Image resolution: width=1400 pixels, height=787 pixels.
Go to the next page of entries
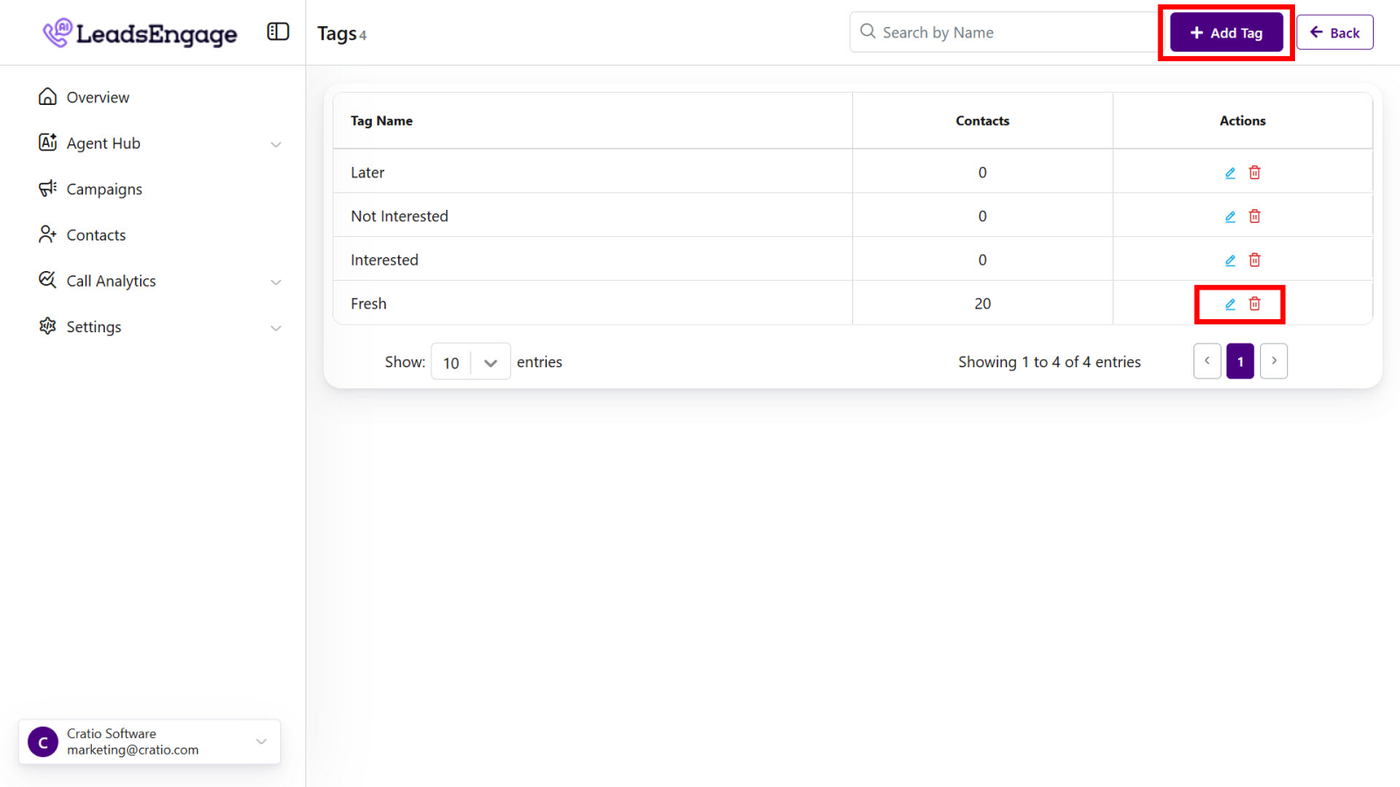[x=1273, y=361]
